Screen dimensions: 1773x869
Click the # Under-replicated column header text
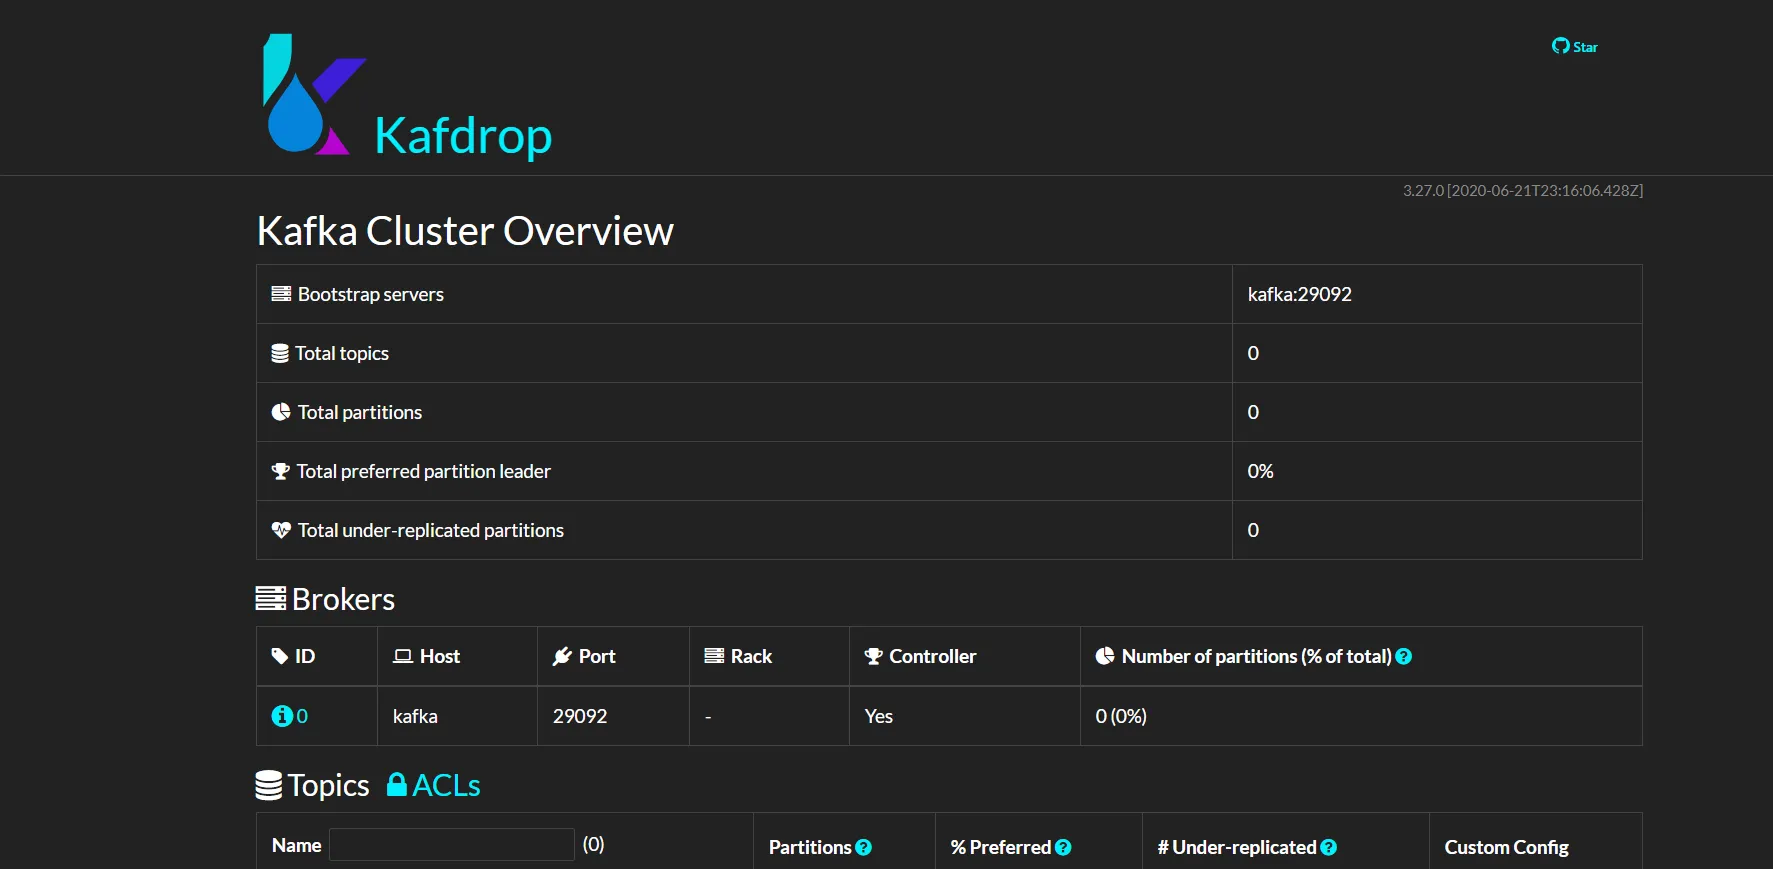1237,847
